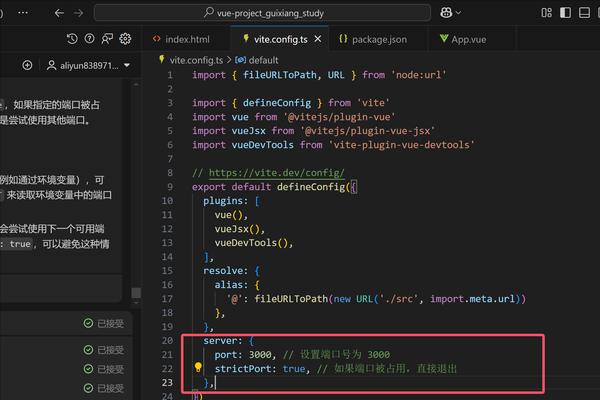Viewport: 600px width, 400px height.
Task: Click the chat panel scrollbar thumb
Action: [x=136, y=293]
